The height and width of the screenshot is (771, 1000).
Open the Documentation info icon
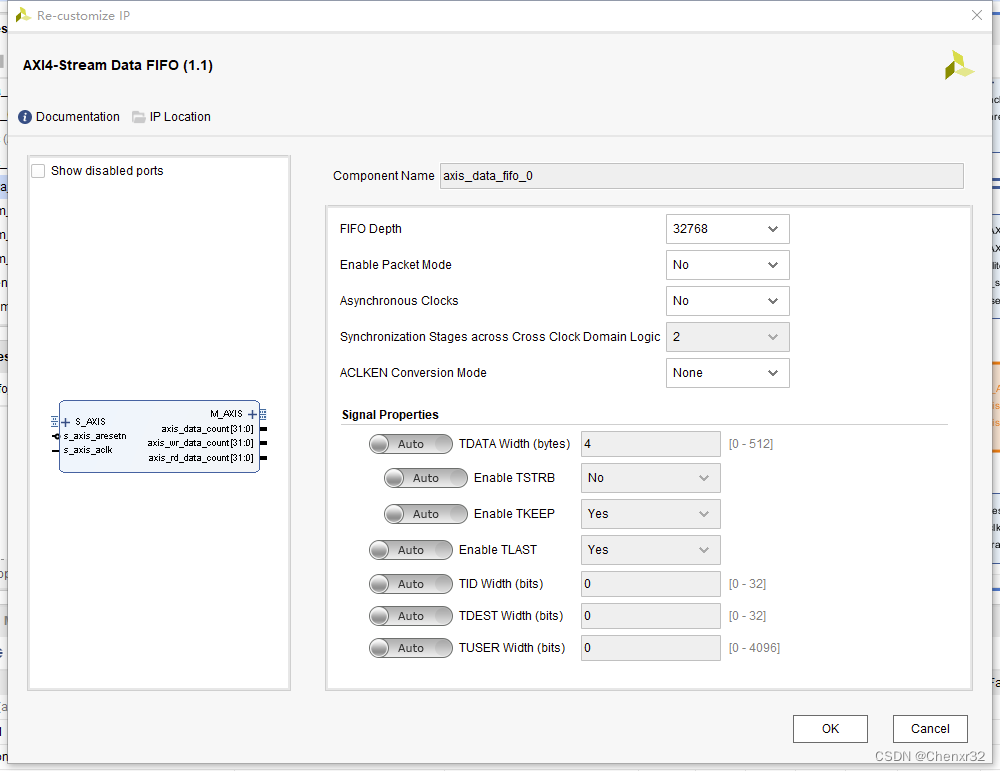(25, 117)
